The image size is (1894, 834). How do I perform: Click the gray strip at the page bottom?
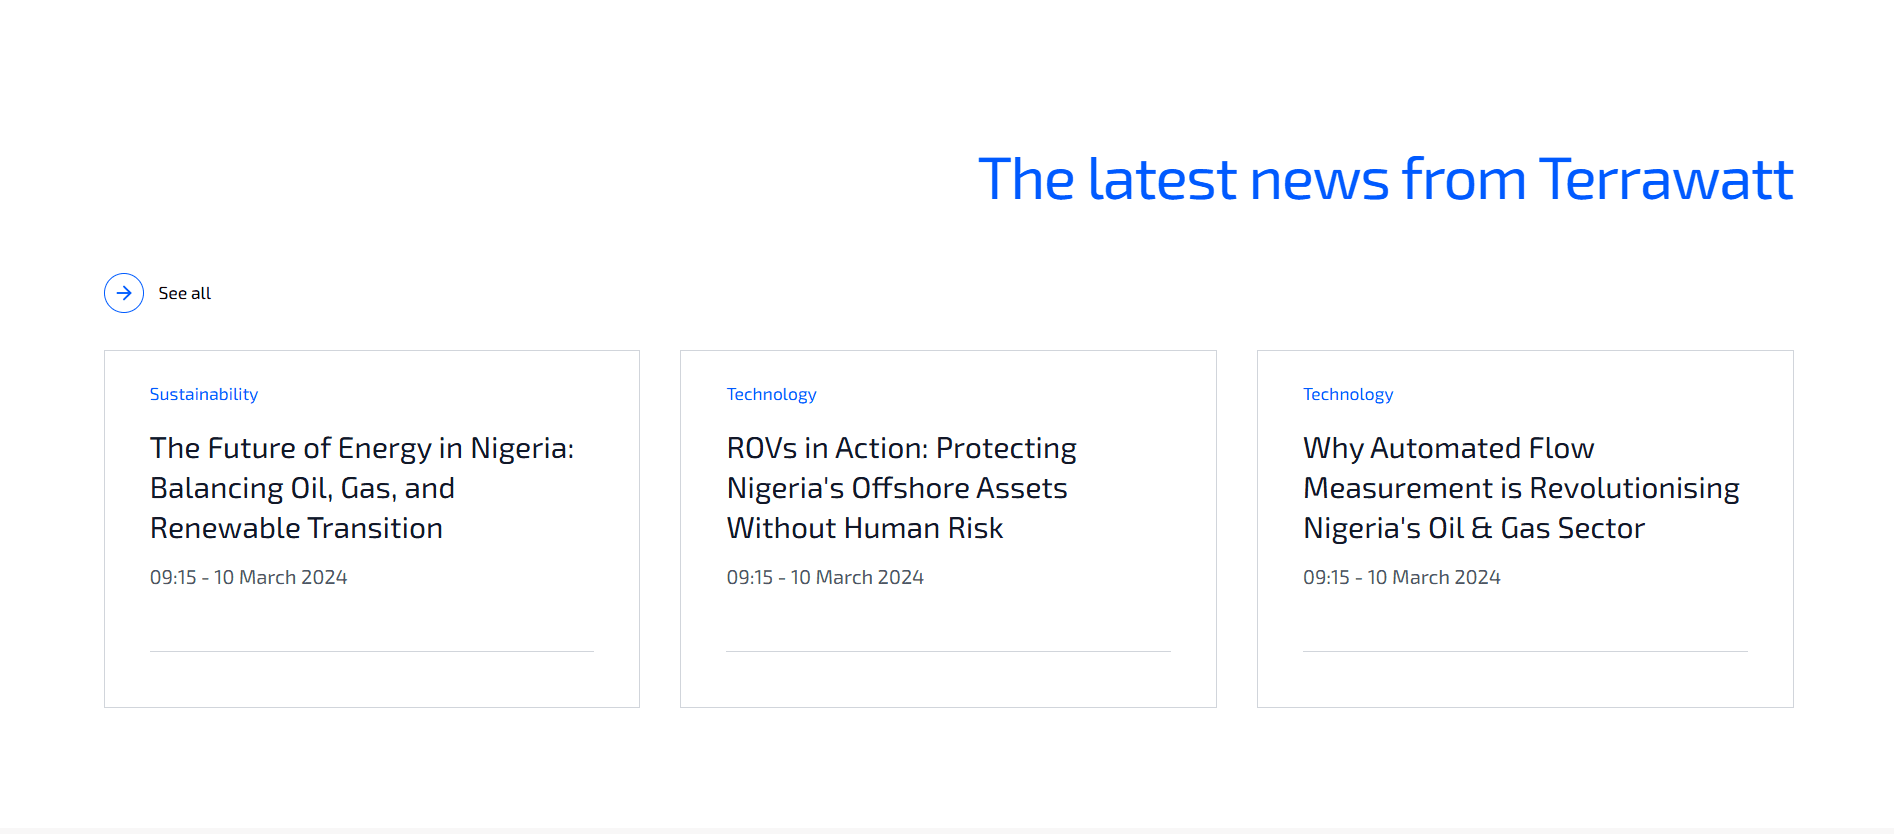(x=947, y=830)
